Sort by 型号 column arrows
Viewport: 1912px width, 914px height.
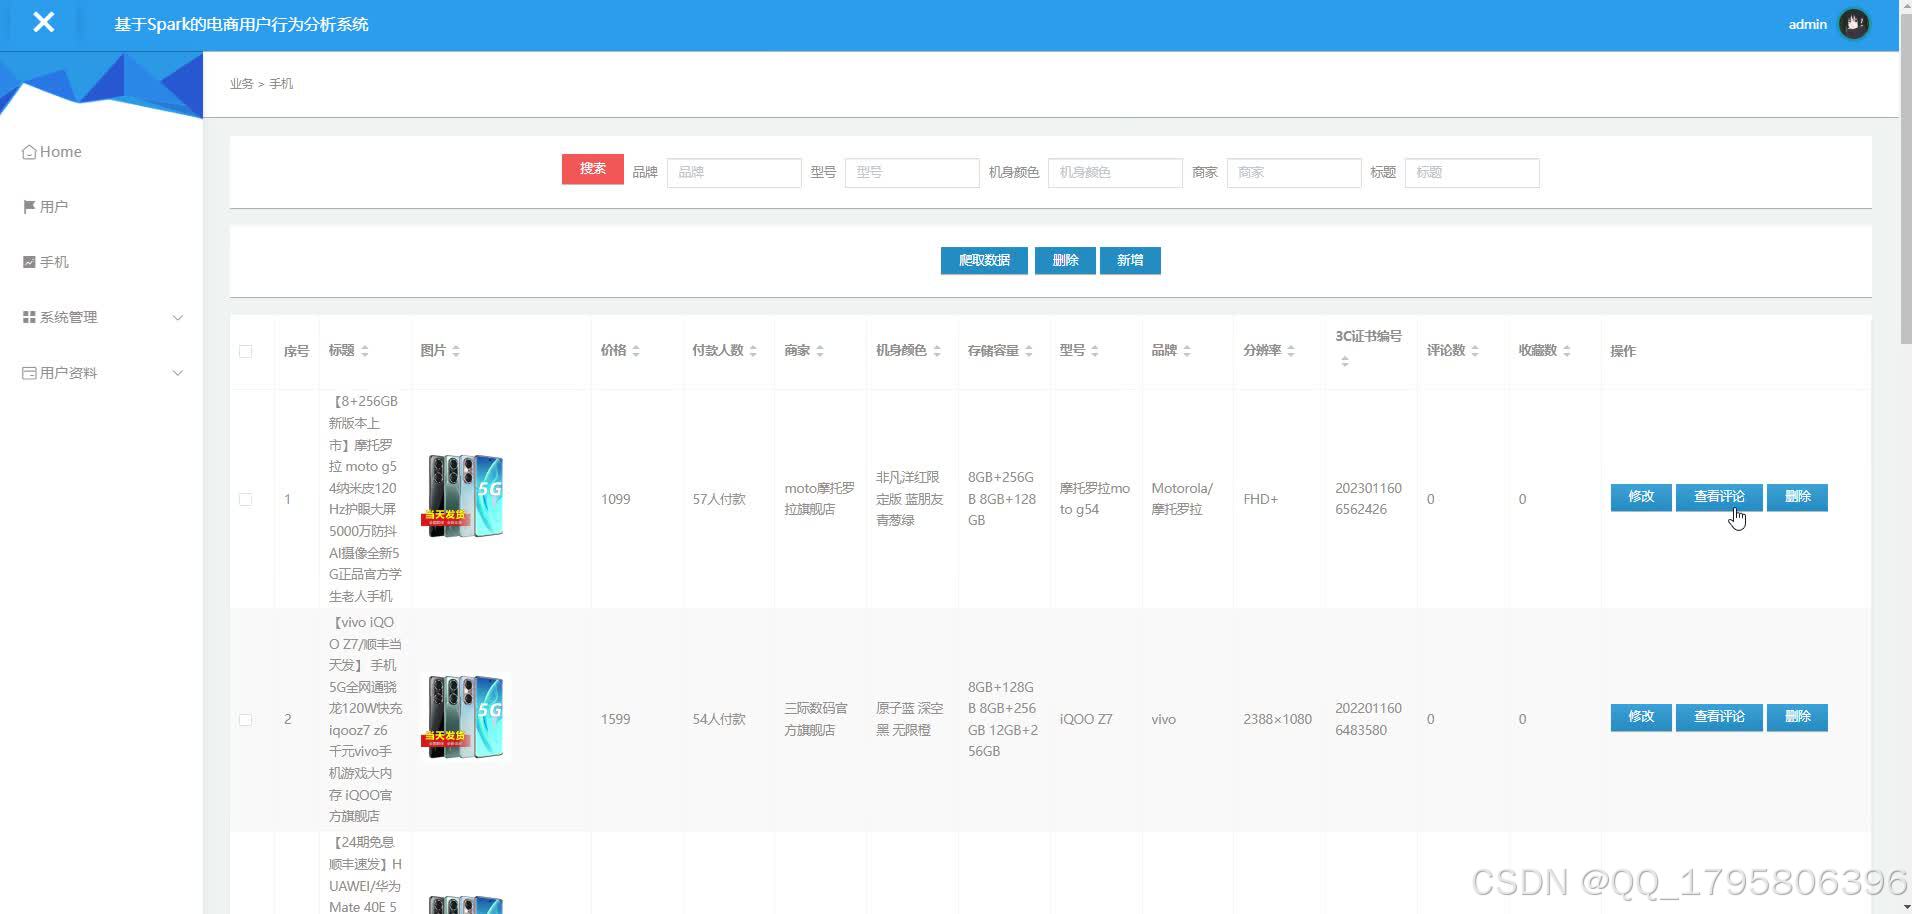[1095, 351]
